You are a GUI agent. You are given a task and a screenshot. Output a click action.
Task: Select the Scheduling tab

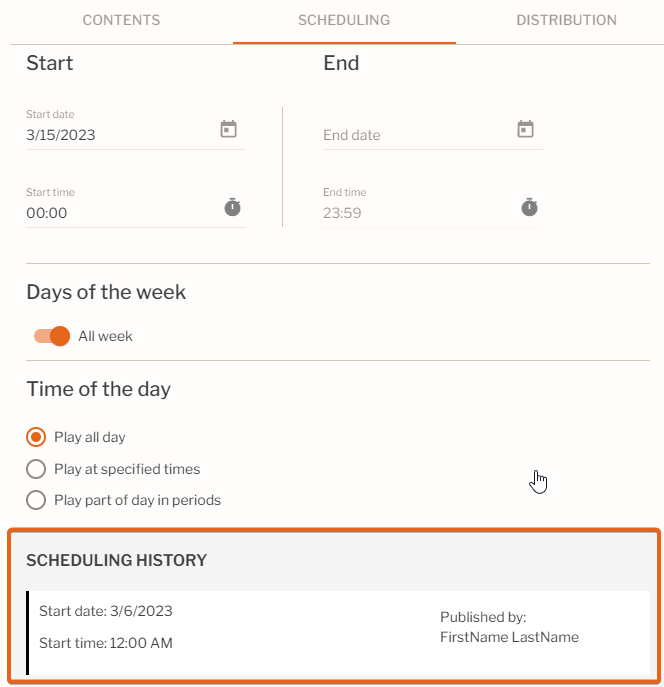click(344, 20)
